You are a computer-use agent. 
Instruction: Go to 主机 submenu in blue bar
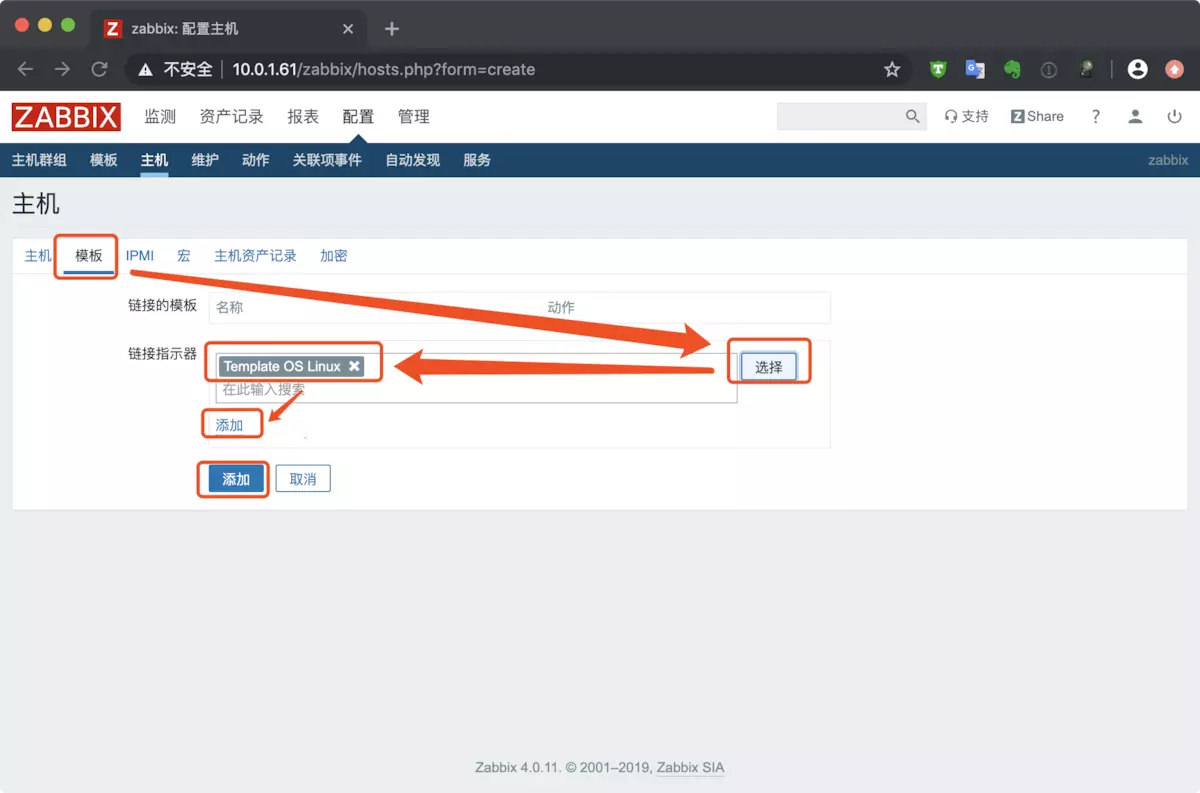tap(154, 160)
